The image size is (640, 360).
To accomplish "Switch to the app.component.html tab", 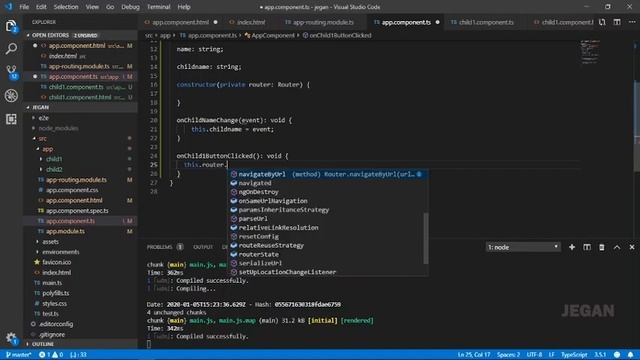I will (x=180, y=22).
